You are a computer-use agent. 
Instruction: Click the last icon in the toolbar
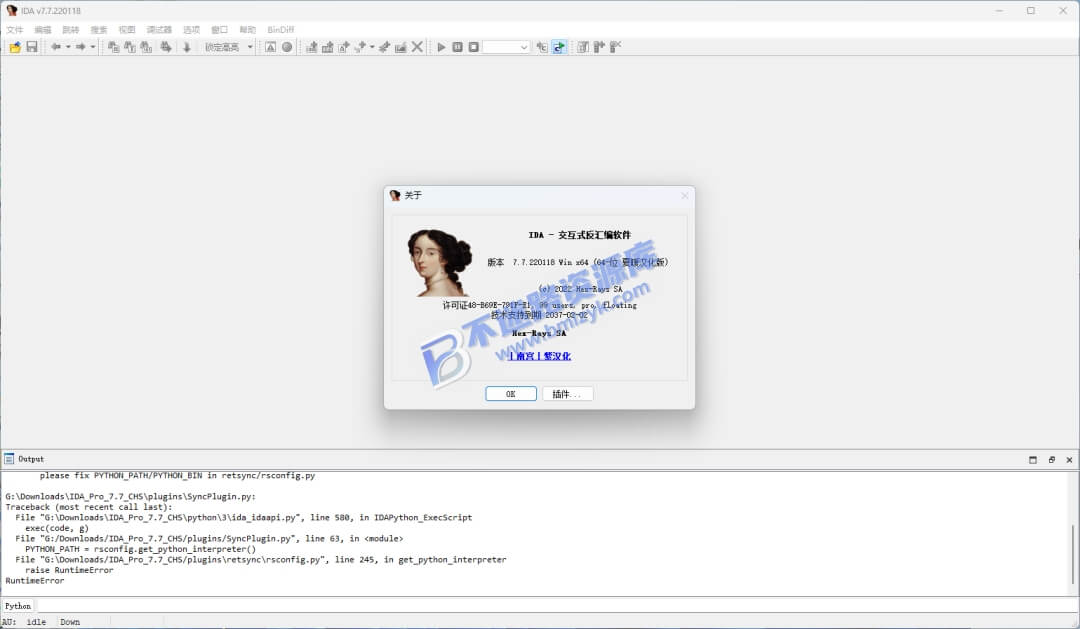(x=616, y=47)
